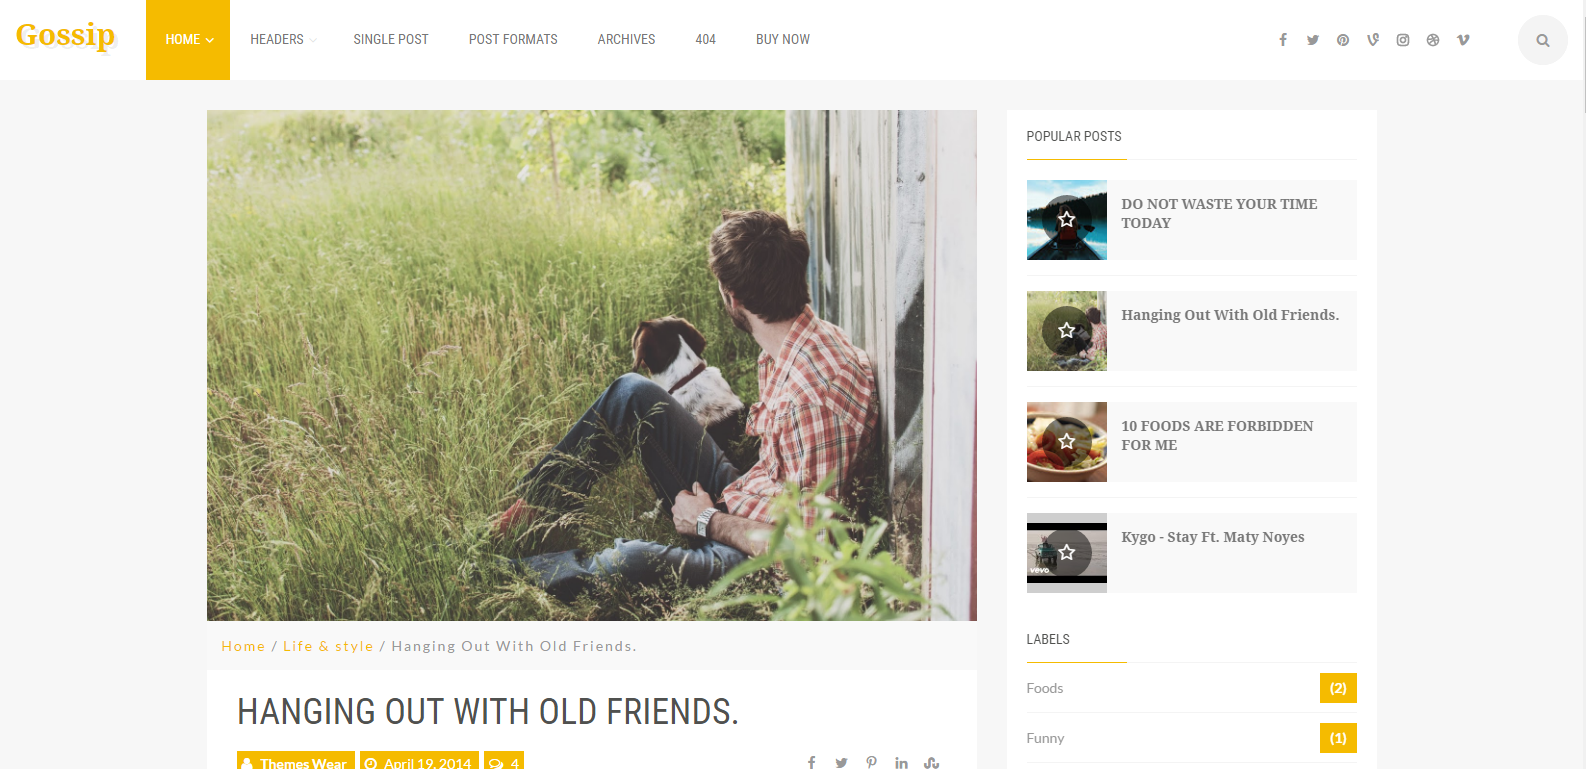
Task: Share post via LinkedIn icon
Action: pos(901,763)
